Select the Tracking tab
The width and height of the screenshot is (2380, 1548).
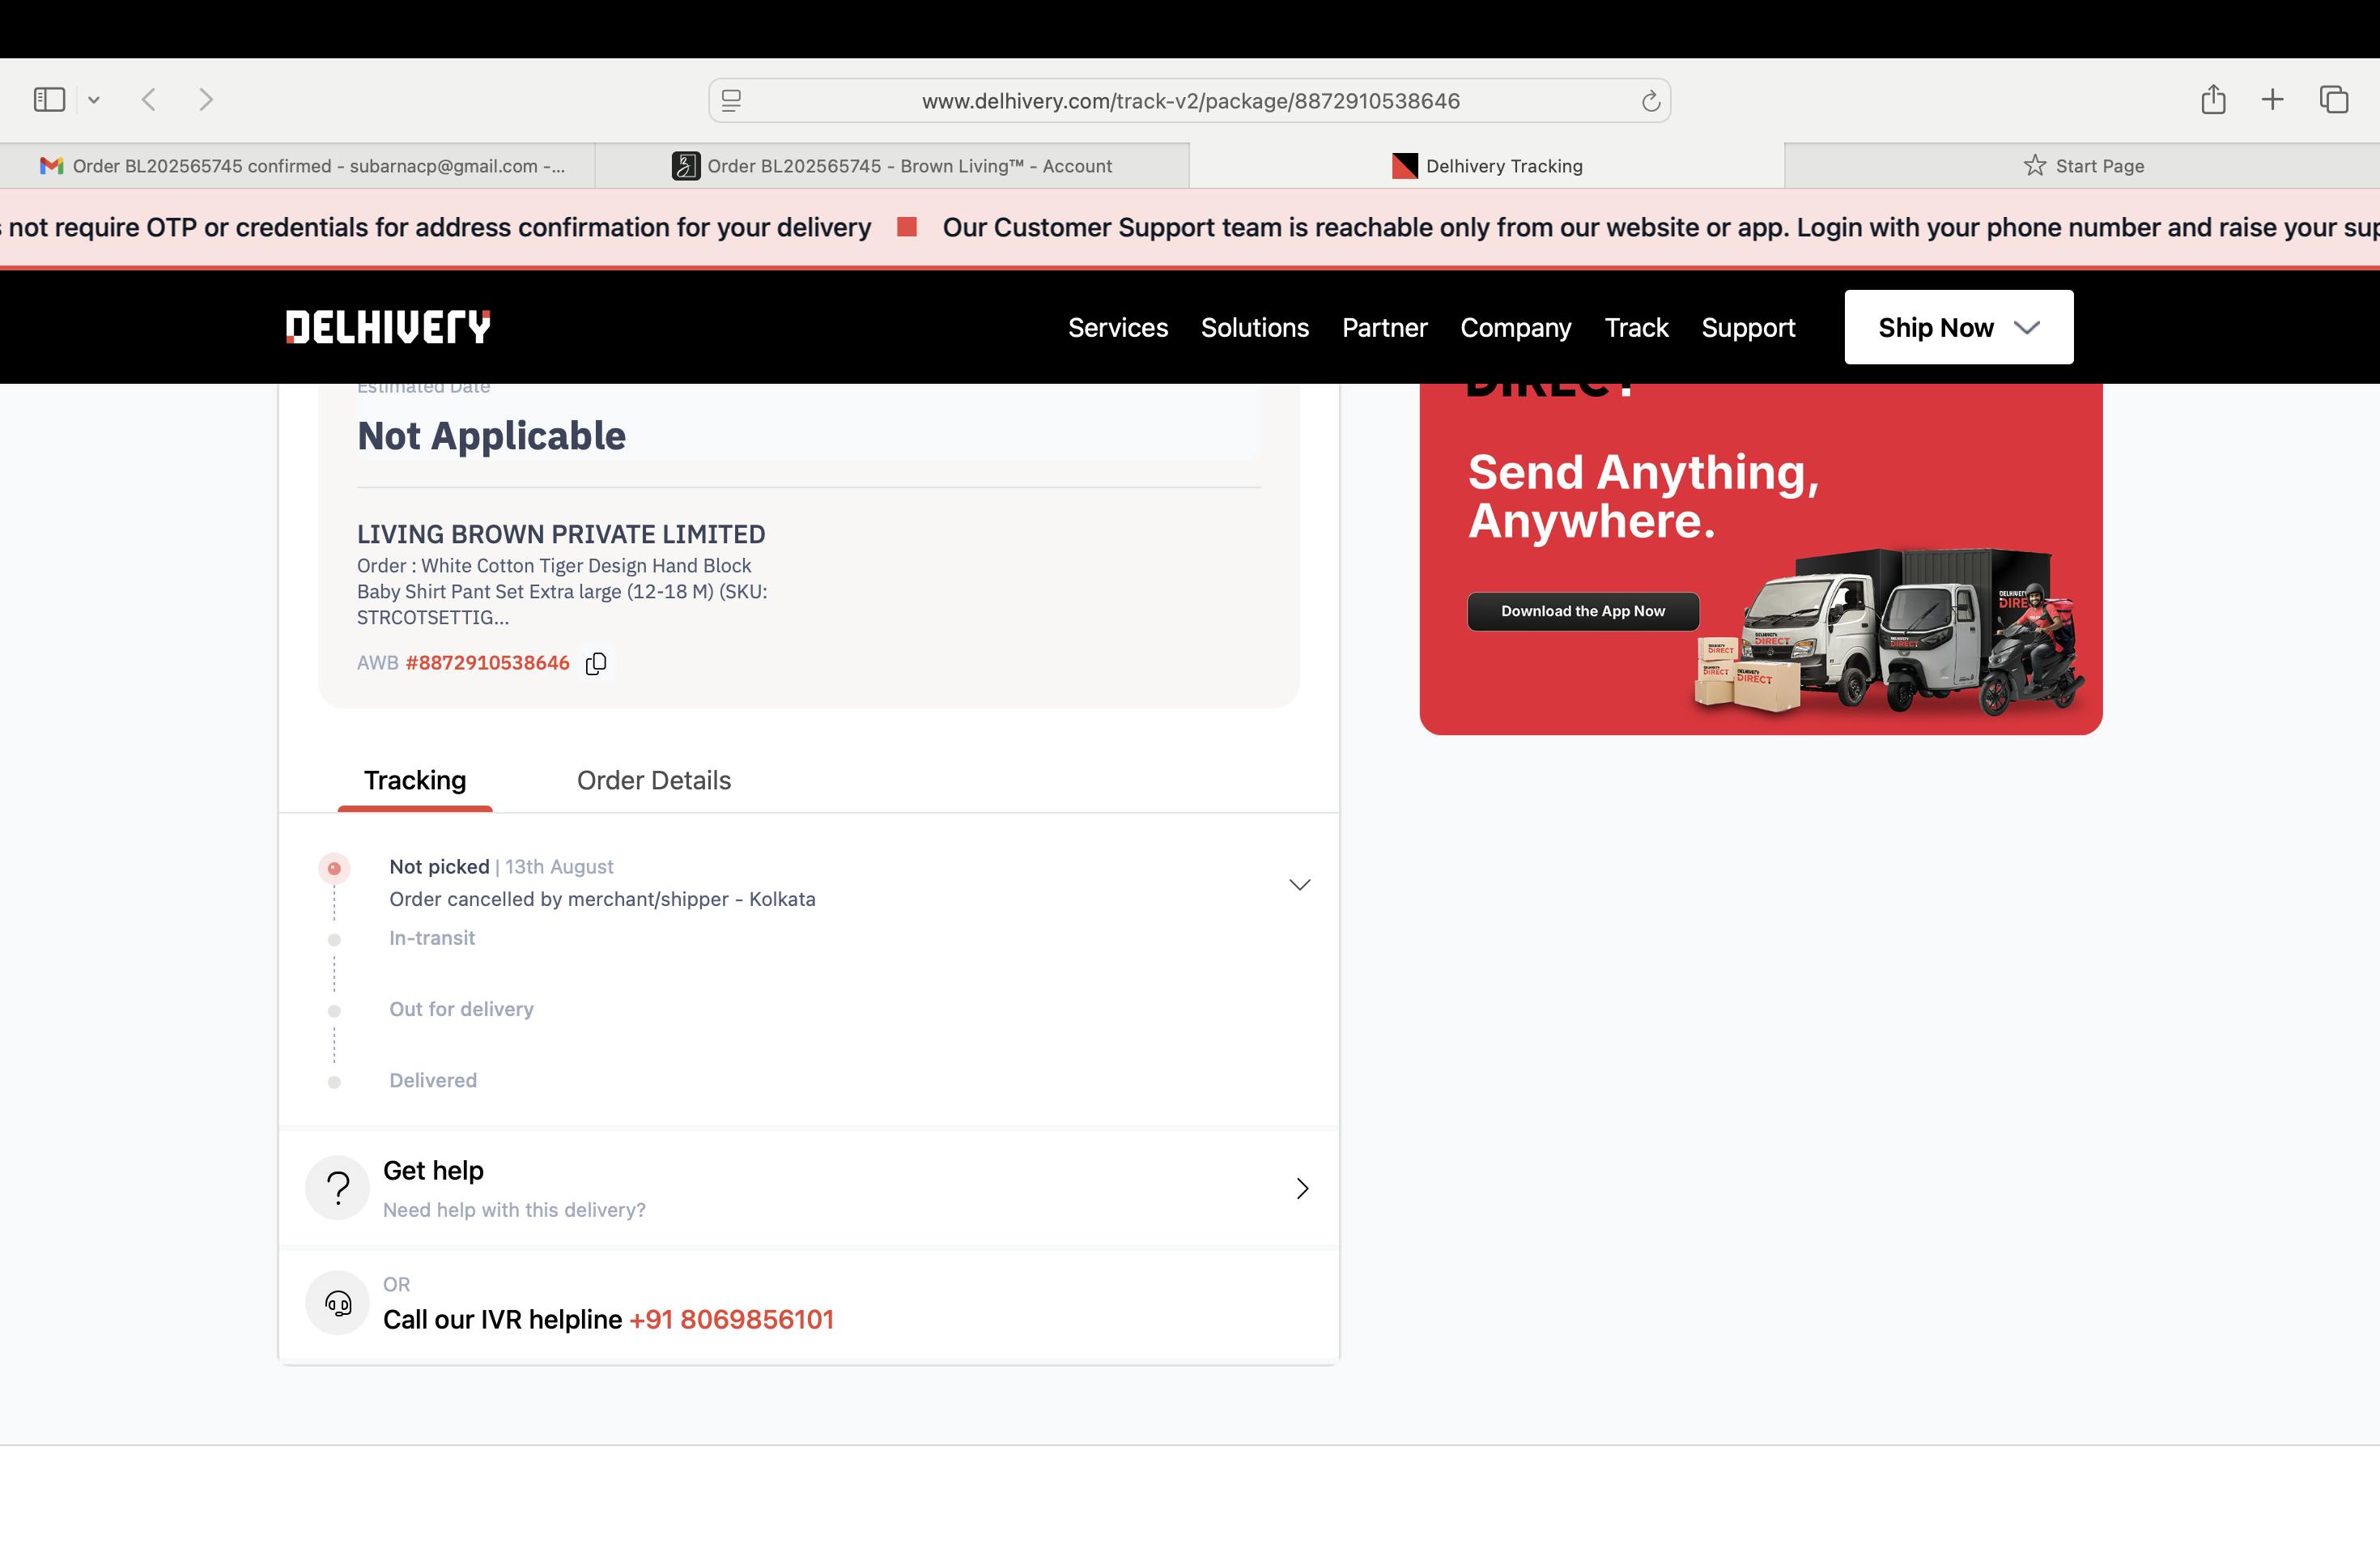[415, 780]
